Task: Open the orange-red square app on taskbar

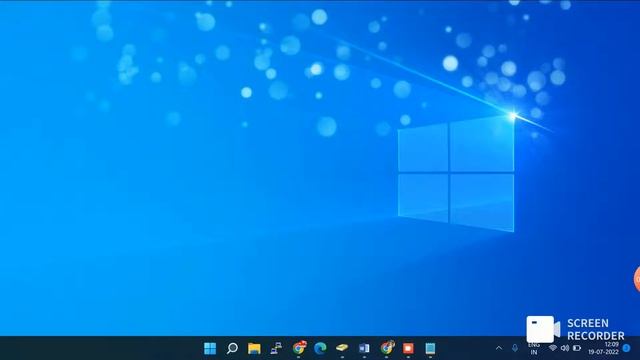Action: coord(408,348)
